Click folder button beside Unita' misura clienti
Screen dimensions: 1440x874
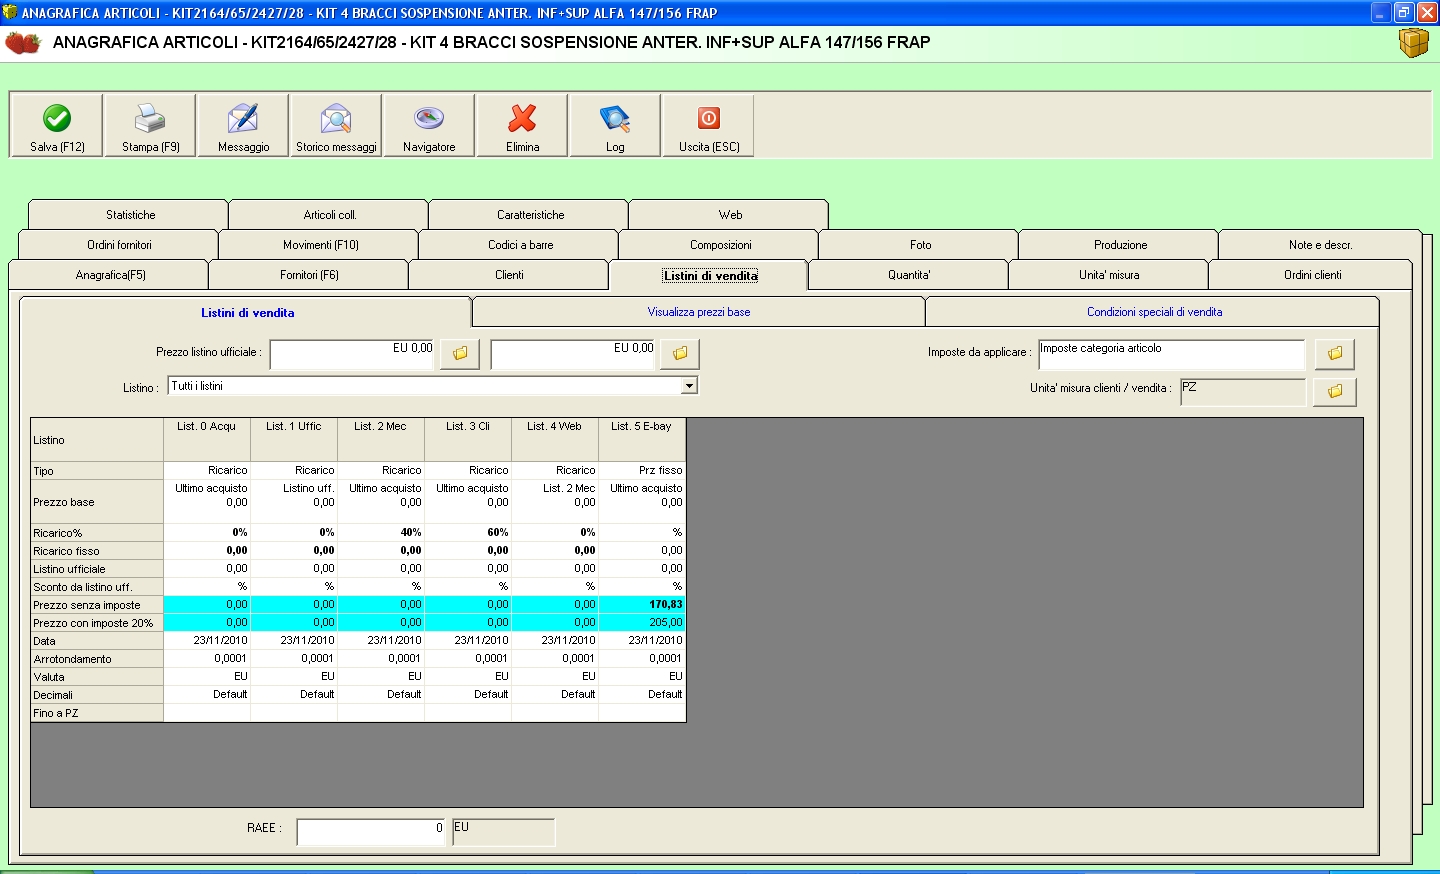click(1335, 391)
